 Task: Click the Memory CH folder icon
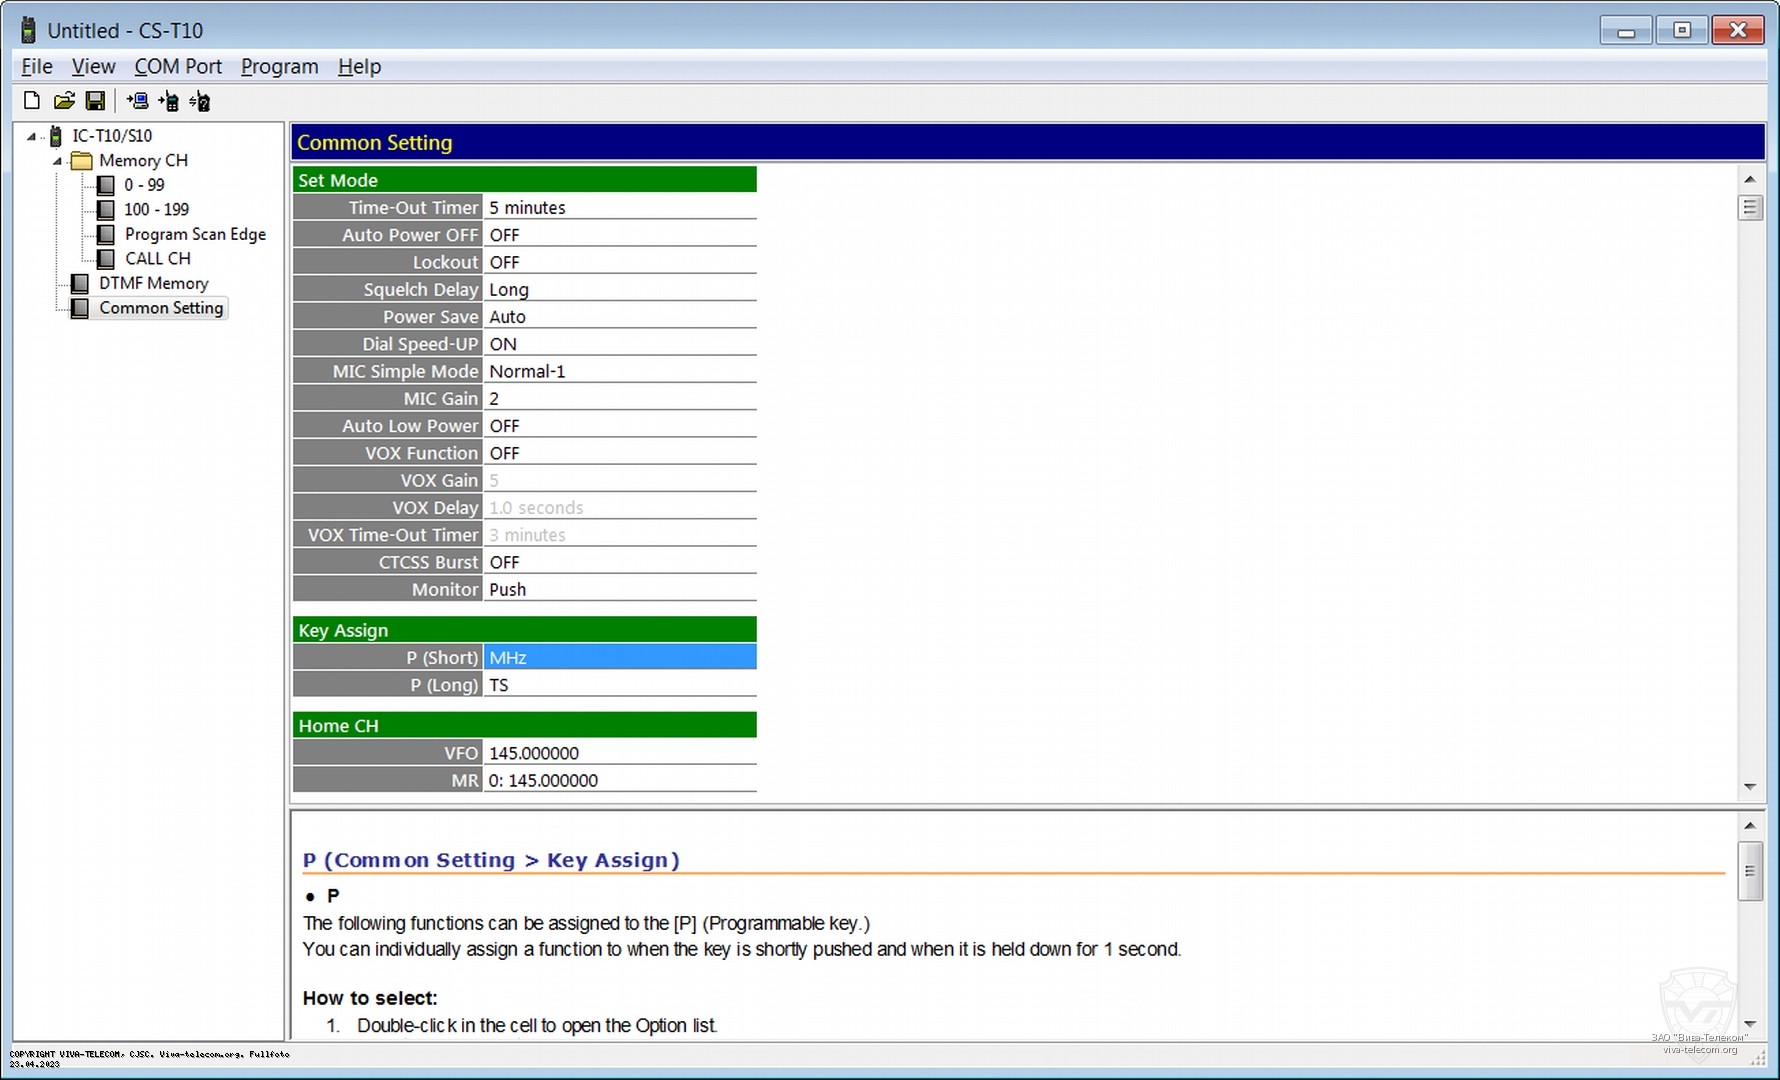82,161
